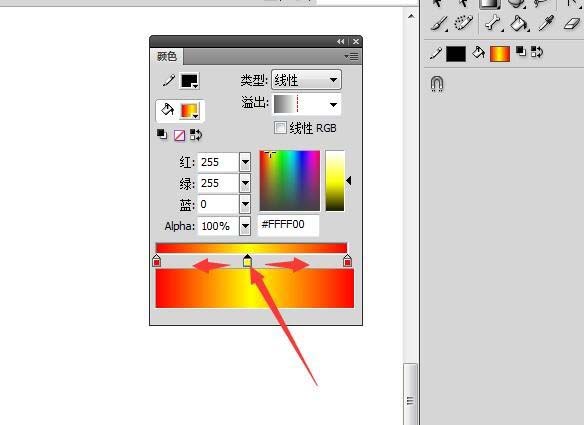Image resolution: width=584 pixels, height=425 pixels.
Task: Click the Alpha 100% field
Action: 218,226
